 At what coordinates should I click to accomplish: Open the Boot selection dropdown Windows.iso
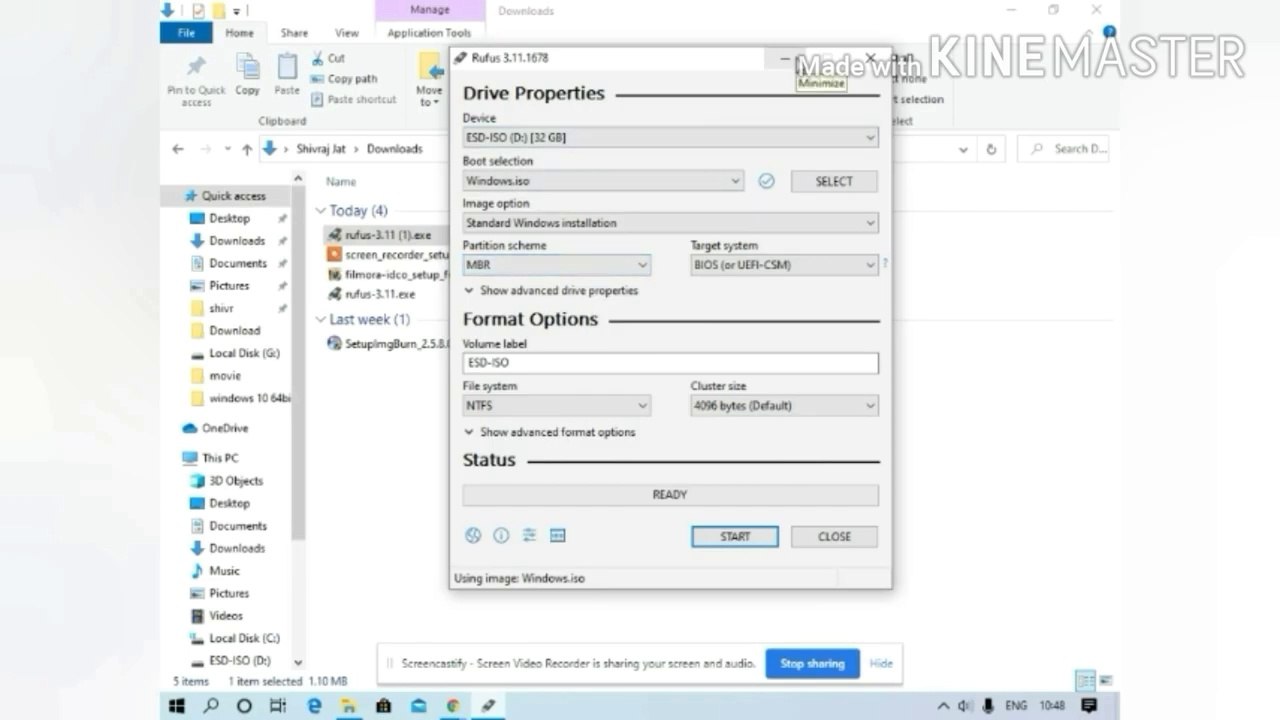click(603, 181)
